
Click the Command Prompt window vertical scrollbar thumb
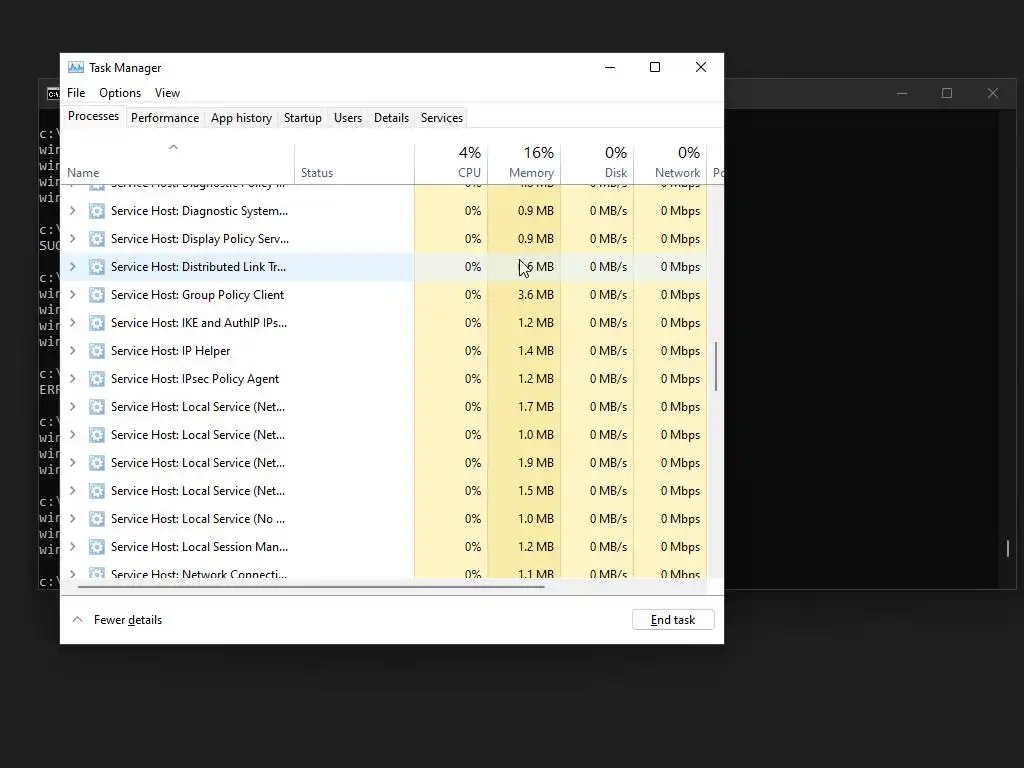click(1008, 548)
